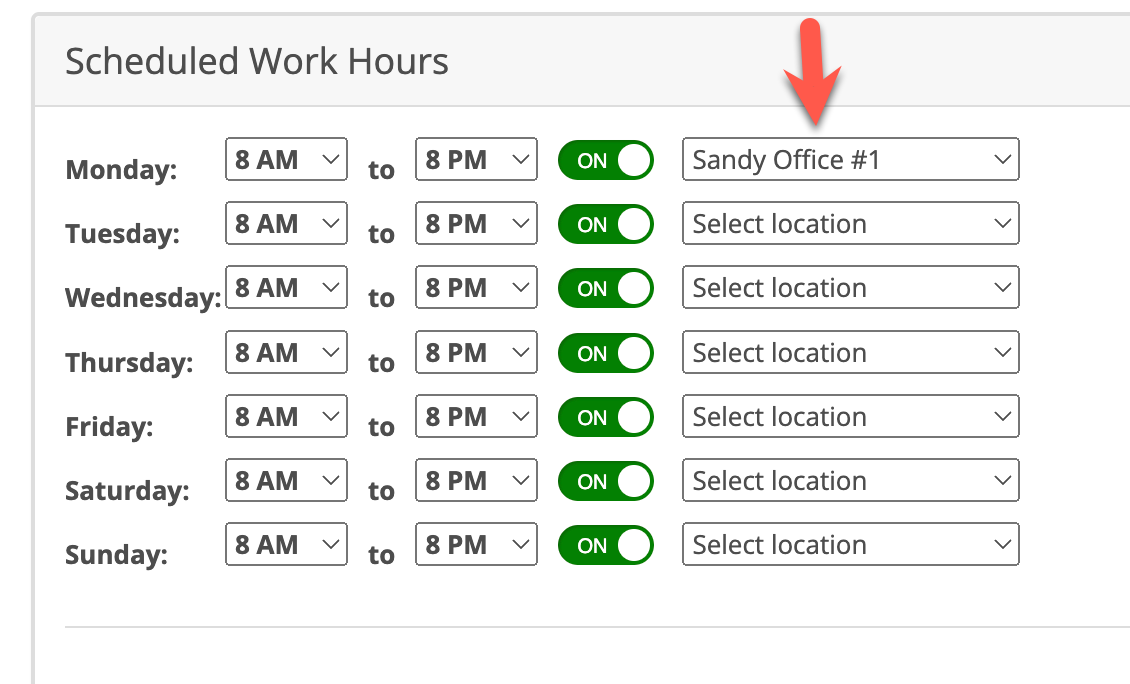1130x684 pixels.
Task: Disable Saturday's schedule toggle
Action: pyautogui.click(x=605, y=480)
